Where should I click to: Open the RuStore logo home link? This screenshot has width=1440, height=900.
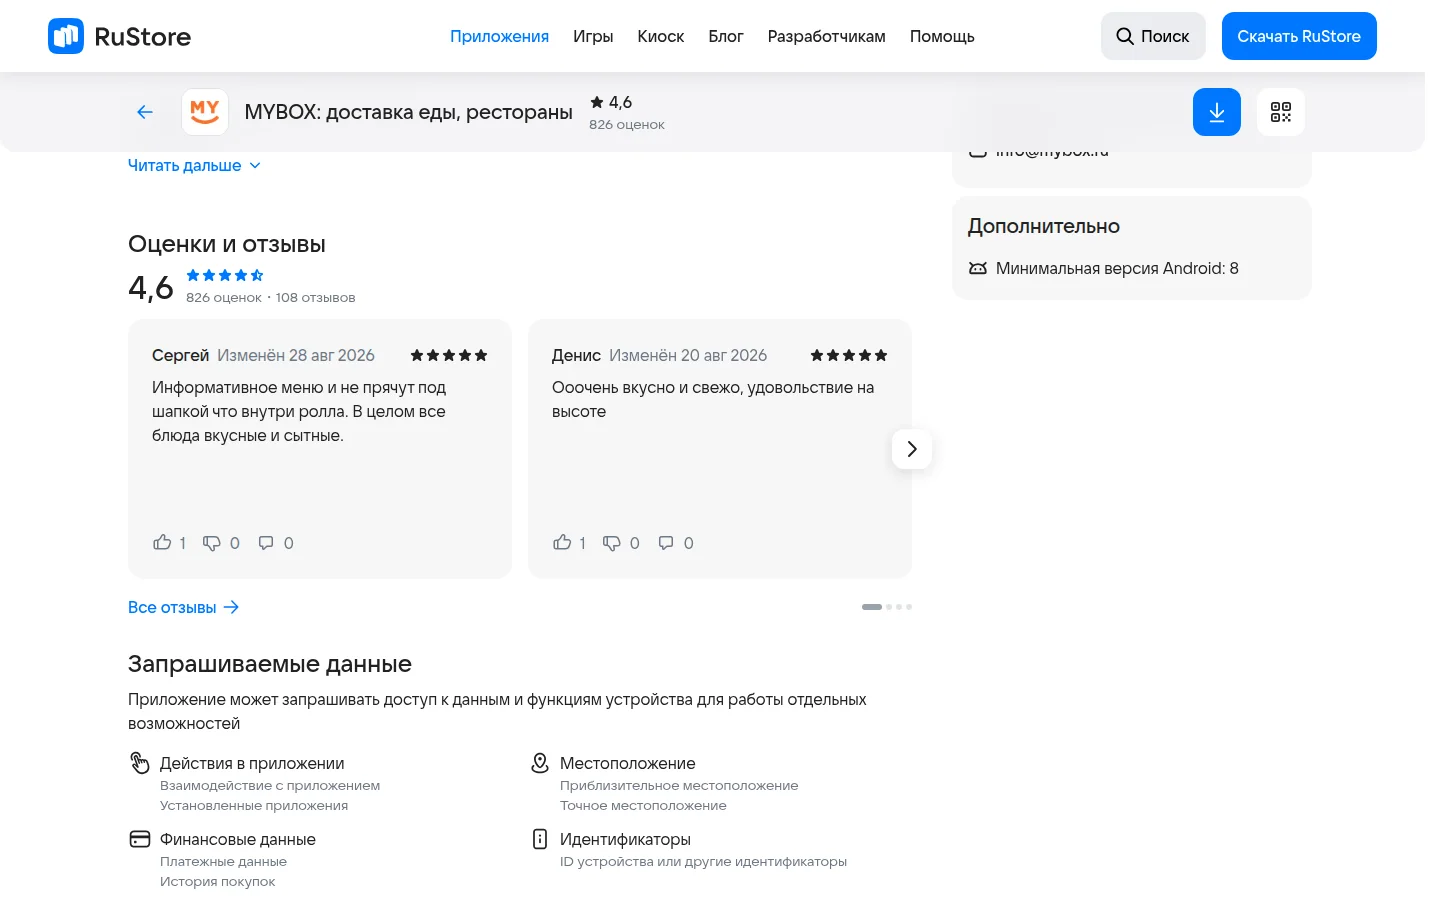(x=119, y=36)
